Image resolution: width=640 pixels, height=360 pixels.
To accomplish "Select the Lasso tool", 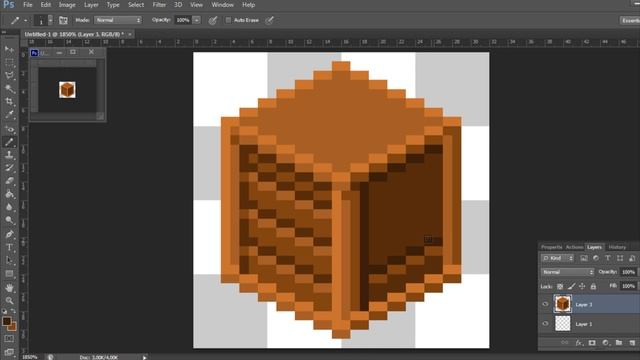I will coord(9,76).
